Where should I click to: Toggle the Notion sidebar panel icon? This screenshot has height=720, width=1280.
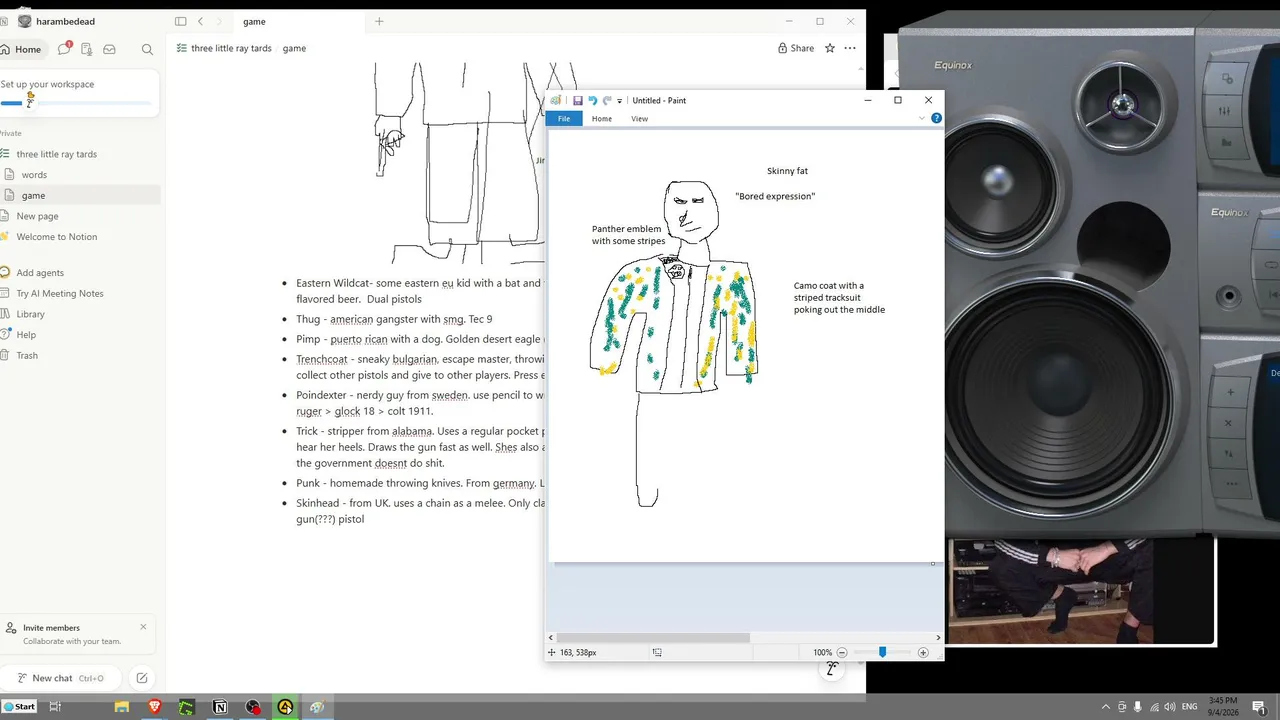click(x=180, y=21)
